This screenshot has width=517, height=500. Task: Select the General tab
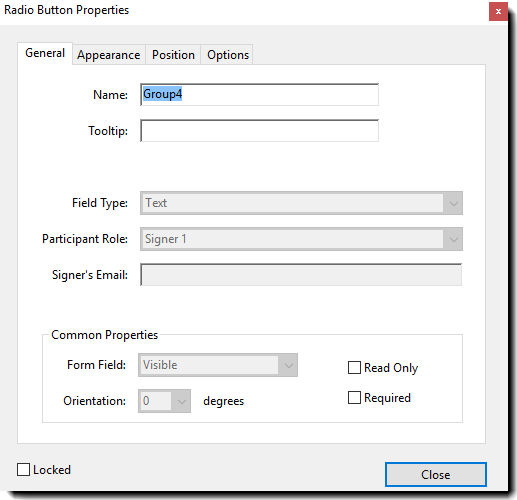point(45,53)
